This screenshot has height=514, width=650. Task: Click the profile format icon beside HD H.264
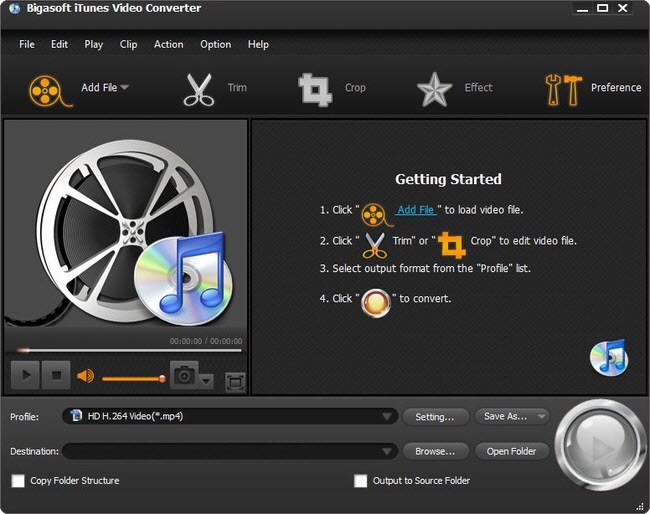76,415
